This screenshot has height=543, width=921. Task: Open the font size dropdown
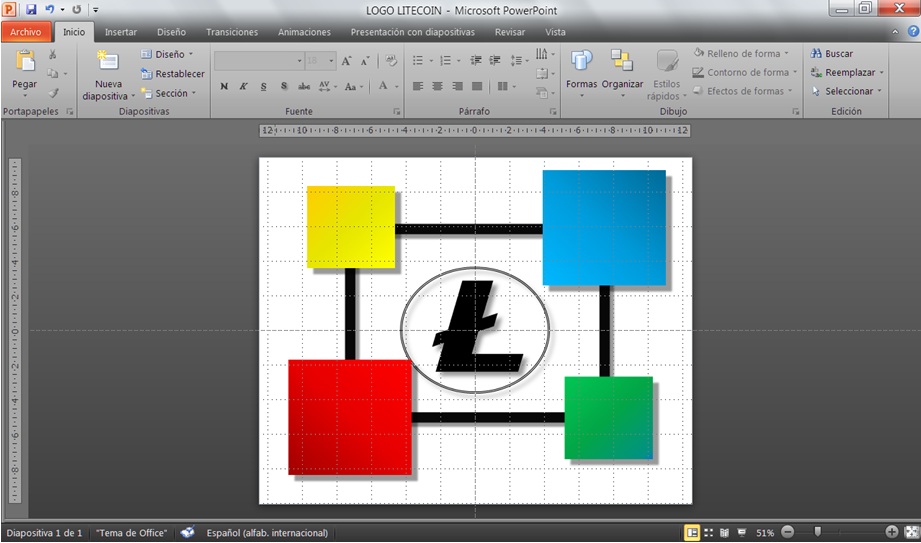coord(331,61)
